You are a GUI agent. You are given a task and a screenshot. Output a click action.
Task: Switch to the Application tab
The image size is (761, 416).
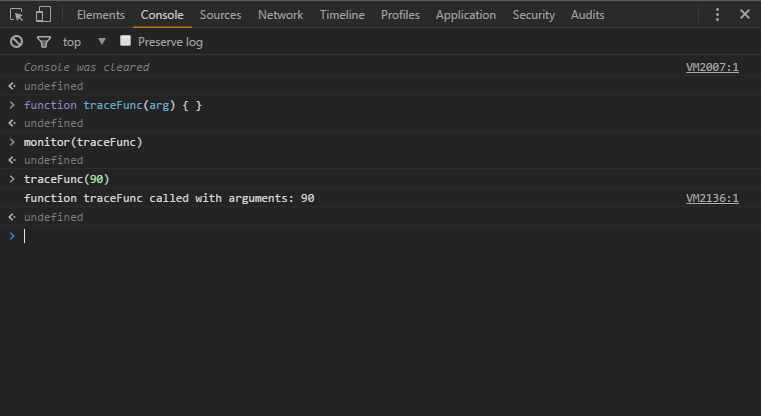(466, 15)
